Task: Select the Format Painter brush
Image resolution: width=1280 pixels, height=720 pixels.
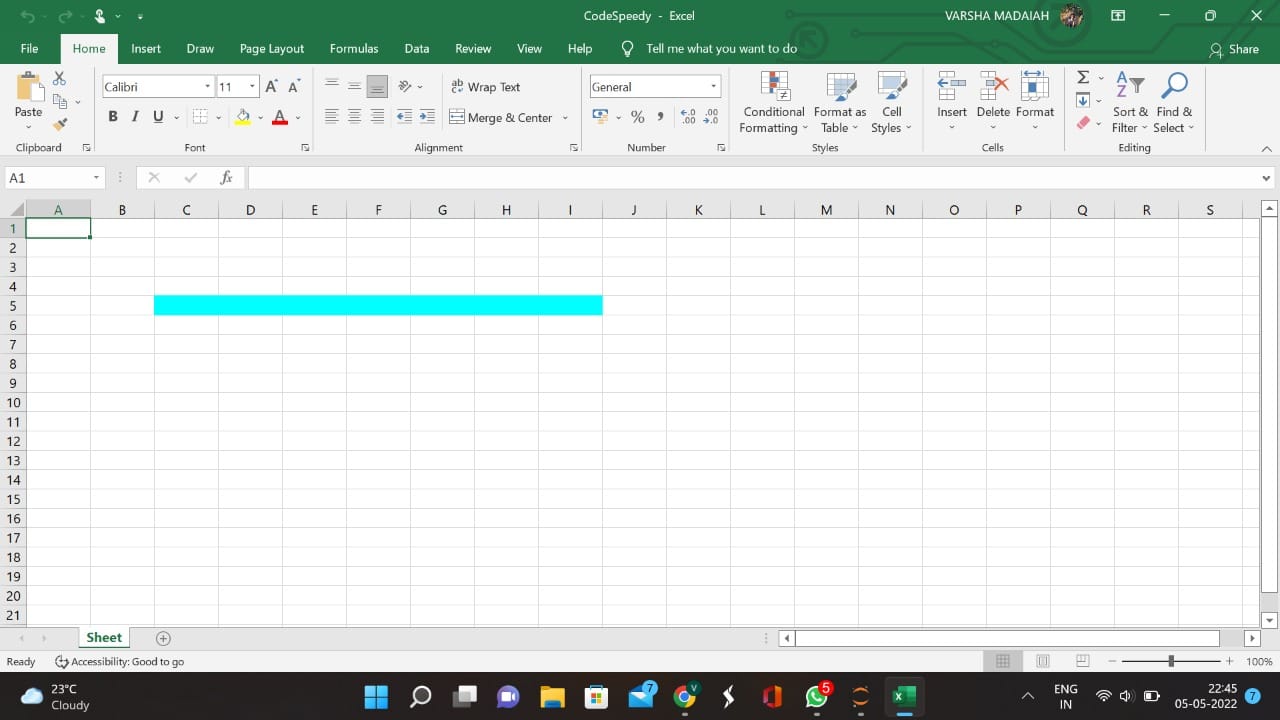Action: (59, 124)
